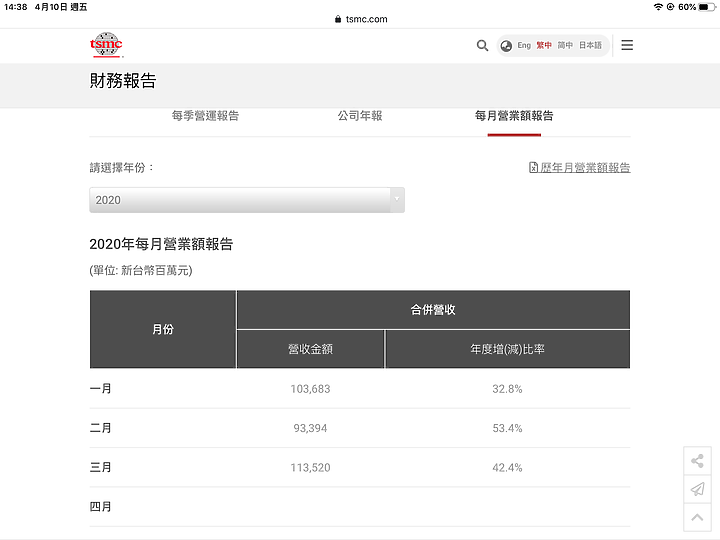The width and height of the screenshot is (720, 540).
Task: Open the 每季營運報告 tab
Action: click(205, 116)
